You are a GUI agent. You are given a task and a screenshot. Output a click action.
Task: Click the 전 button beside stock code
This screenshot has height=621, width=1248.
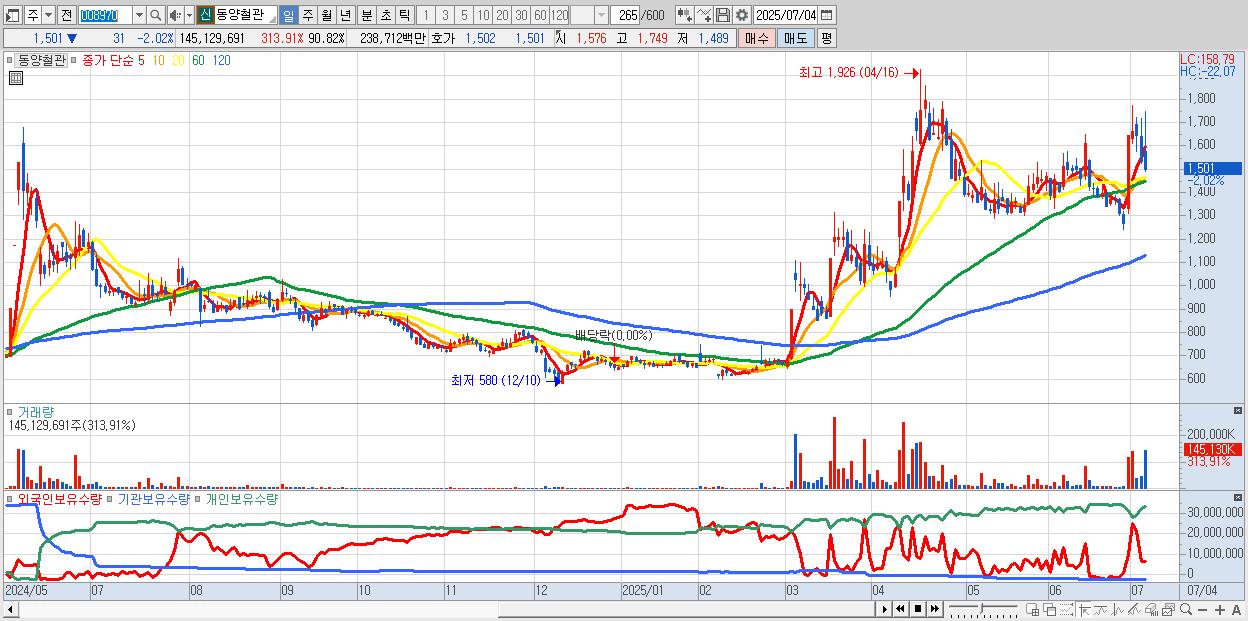[66, 16]
